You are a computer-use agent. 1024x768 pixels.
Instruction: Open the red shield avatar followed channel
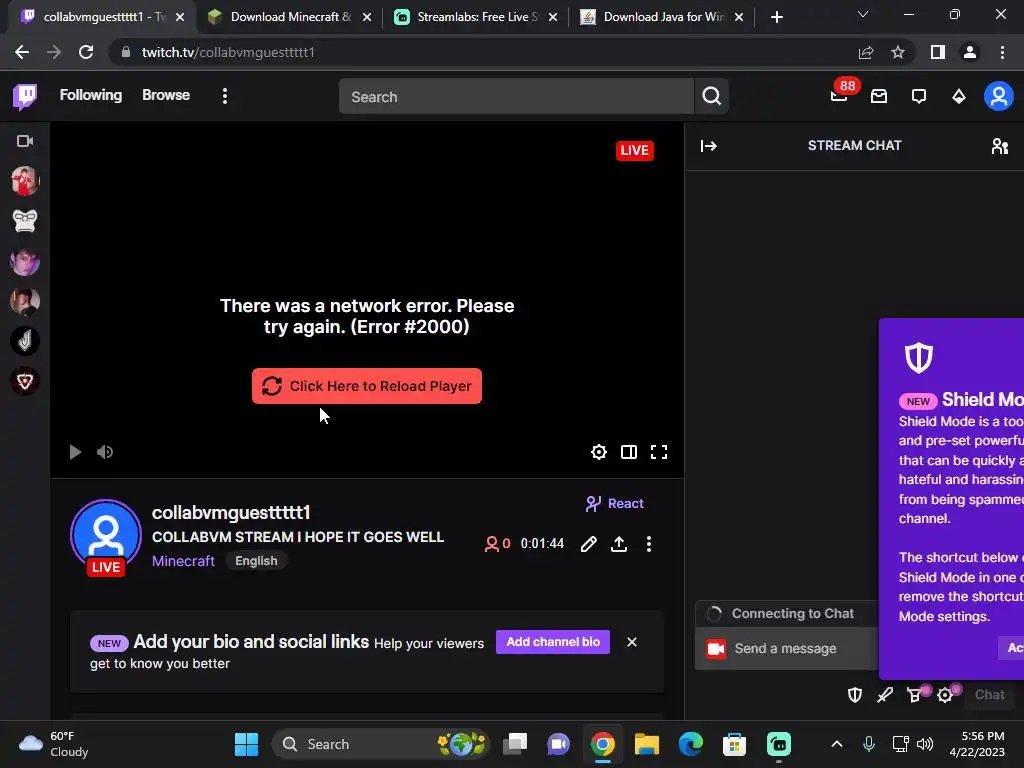click(x=25, y=381)
